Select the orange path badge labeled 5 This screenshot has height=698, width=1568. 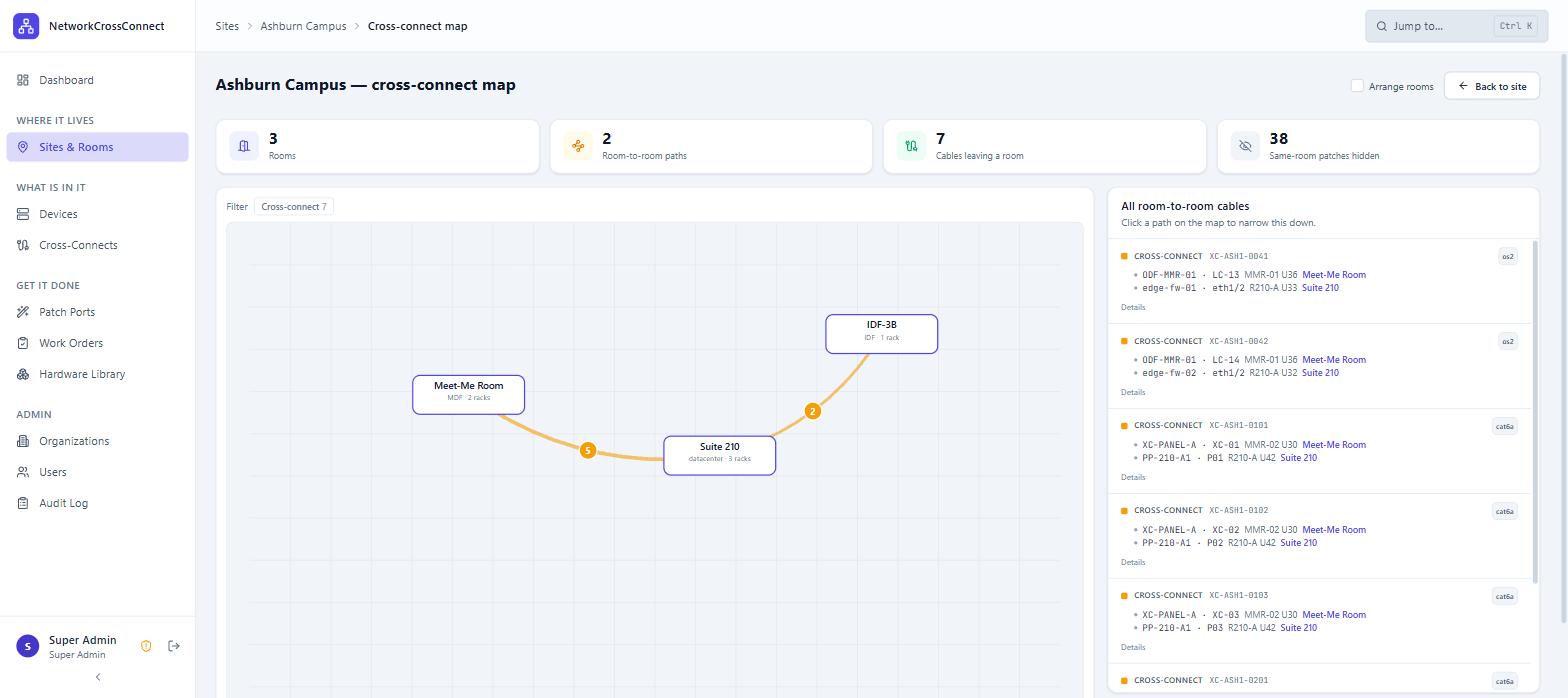(588, 451)
